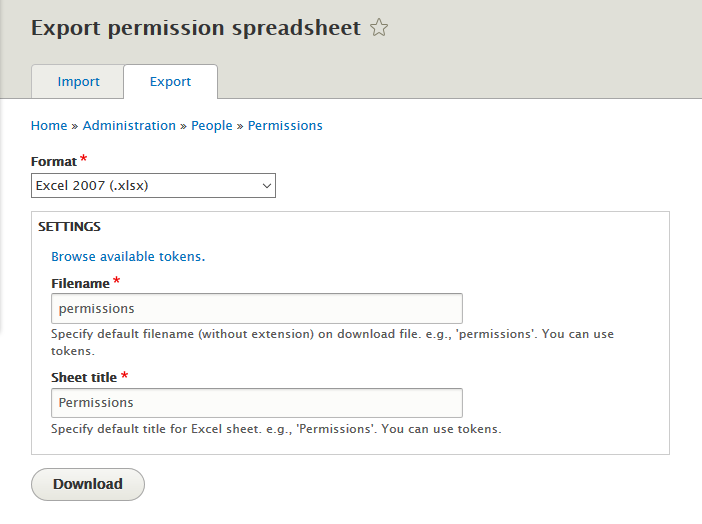Click the Filename field label
702x524 pixels.
point(80,284)
